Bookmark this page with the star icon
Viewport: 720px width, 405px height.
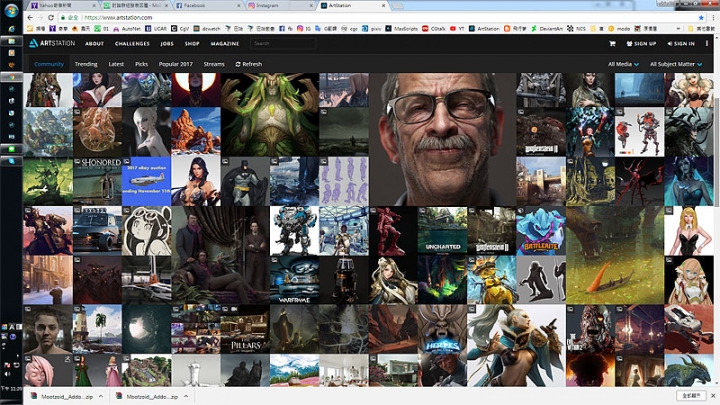(x=701, y=17)
